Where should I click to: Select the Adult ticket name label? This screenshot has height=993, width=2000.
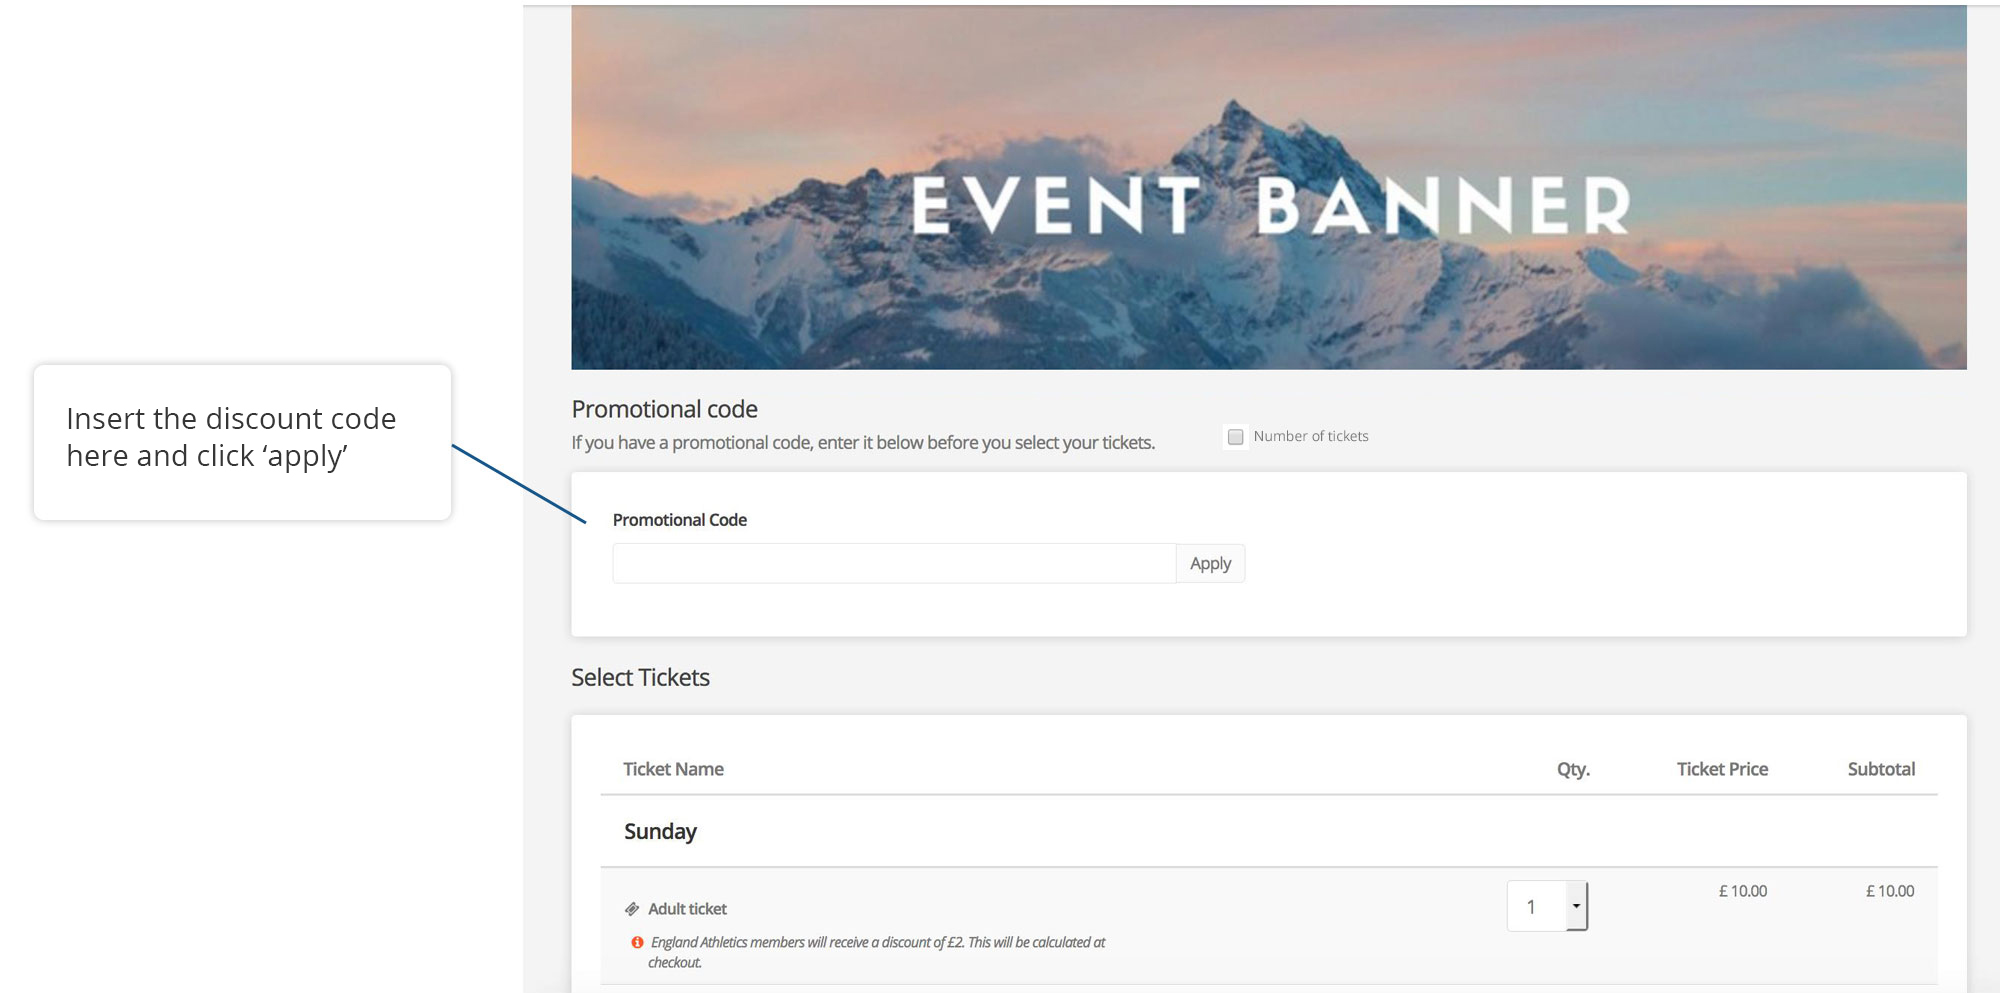click(687, 909)
